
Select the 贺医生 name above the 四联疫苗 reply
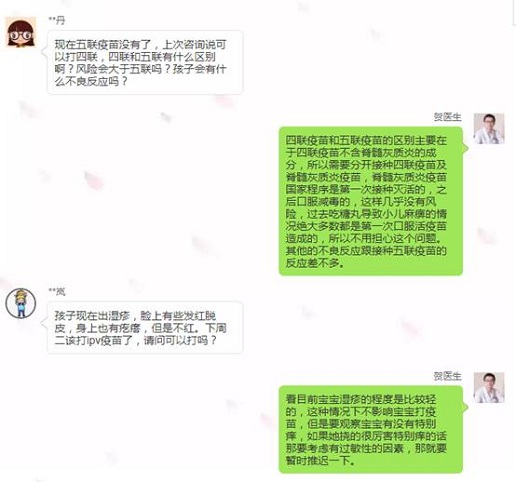pos(447,117)
